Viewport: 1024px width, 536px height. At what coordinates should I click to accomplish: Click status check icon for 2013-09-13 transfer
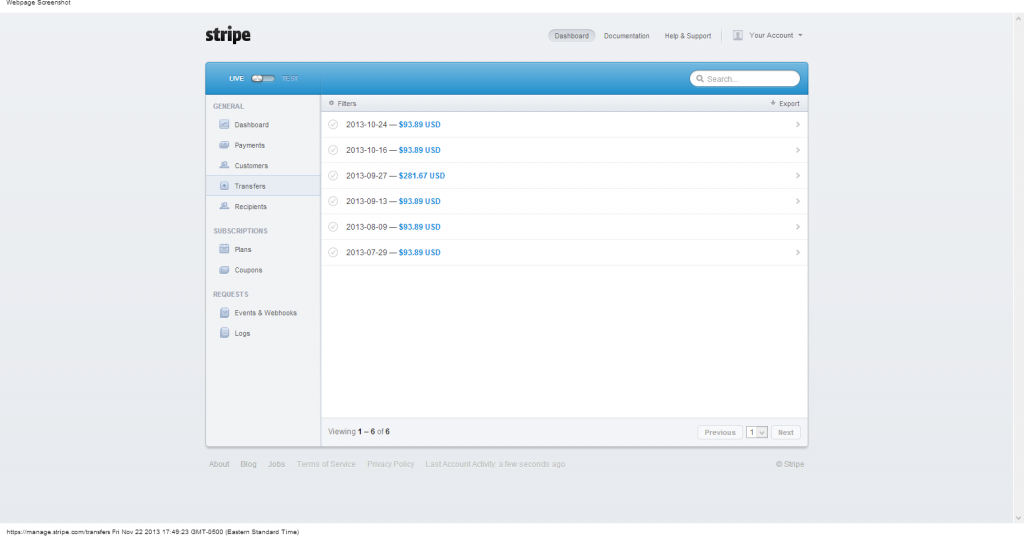[333, 201]
